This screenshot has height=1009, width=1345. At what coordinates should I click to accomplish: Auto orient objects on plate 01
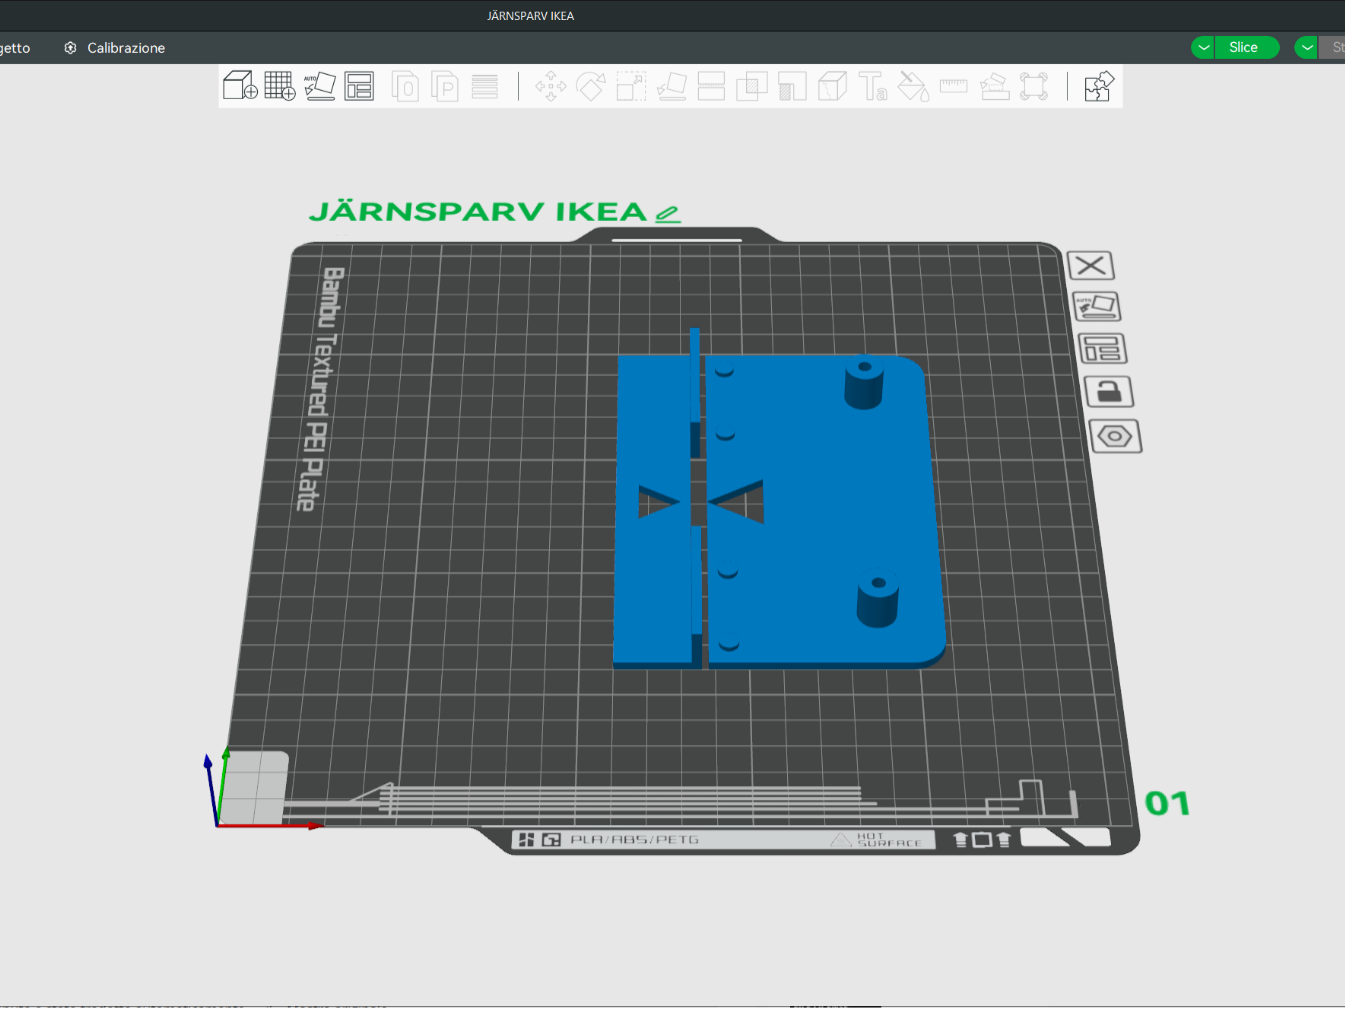click(x=1097, y=306)
